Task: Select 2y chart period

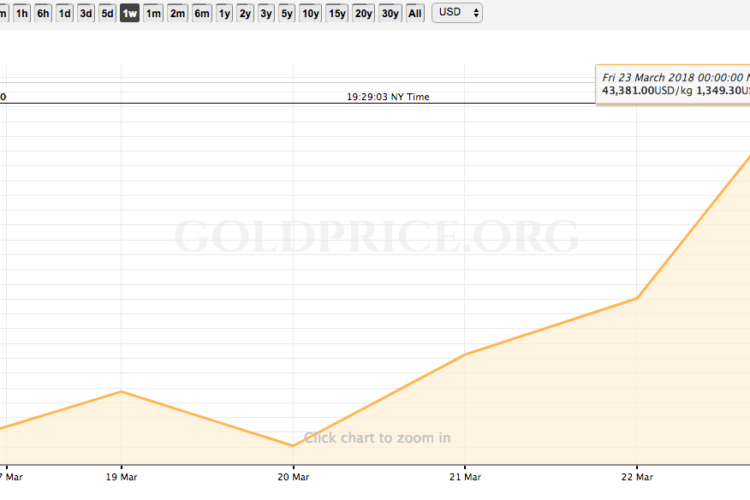Action: coord(245,13)
